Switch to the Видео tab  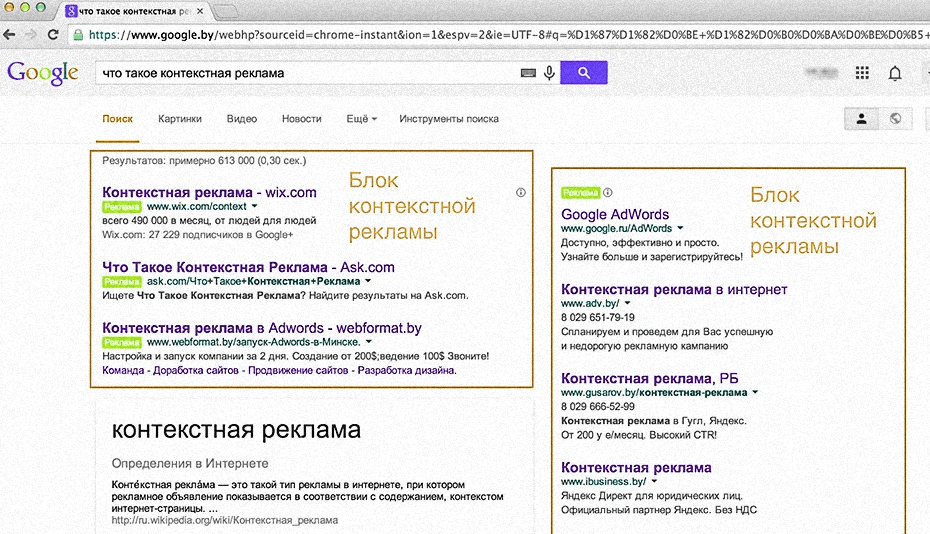pos(242,119)
